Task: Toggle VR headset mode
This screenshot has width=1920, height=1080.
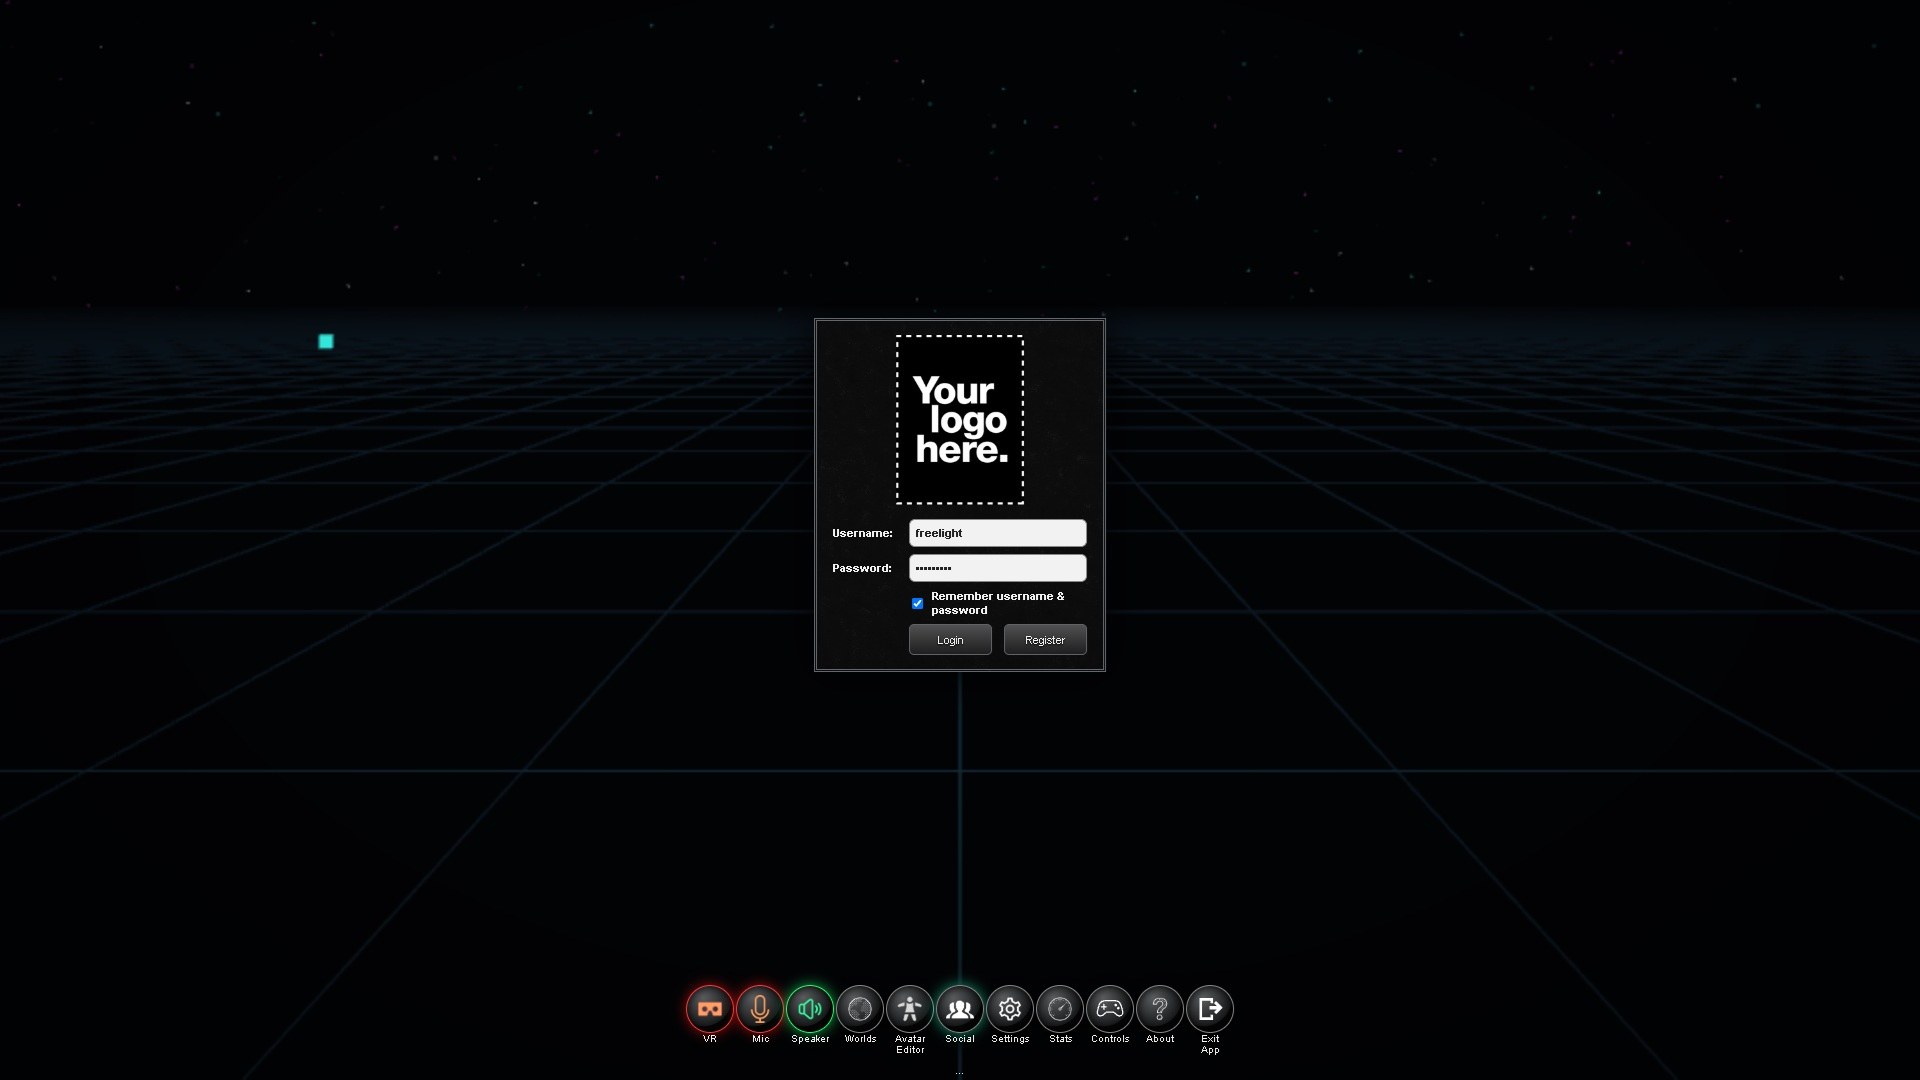Action: point(710,1009)
